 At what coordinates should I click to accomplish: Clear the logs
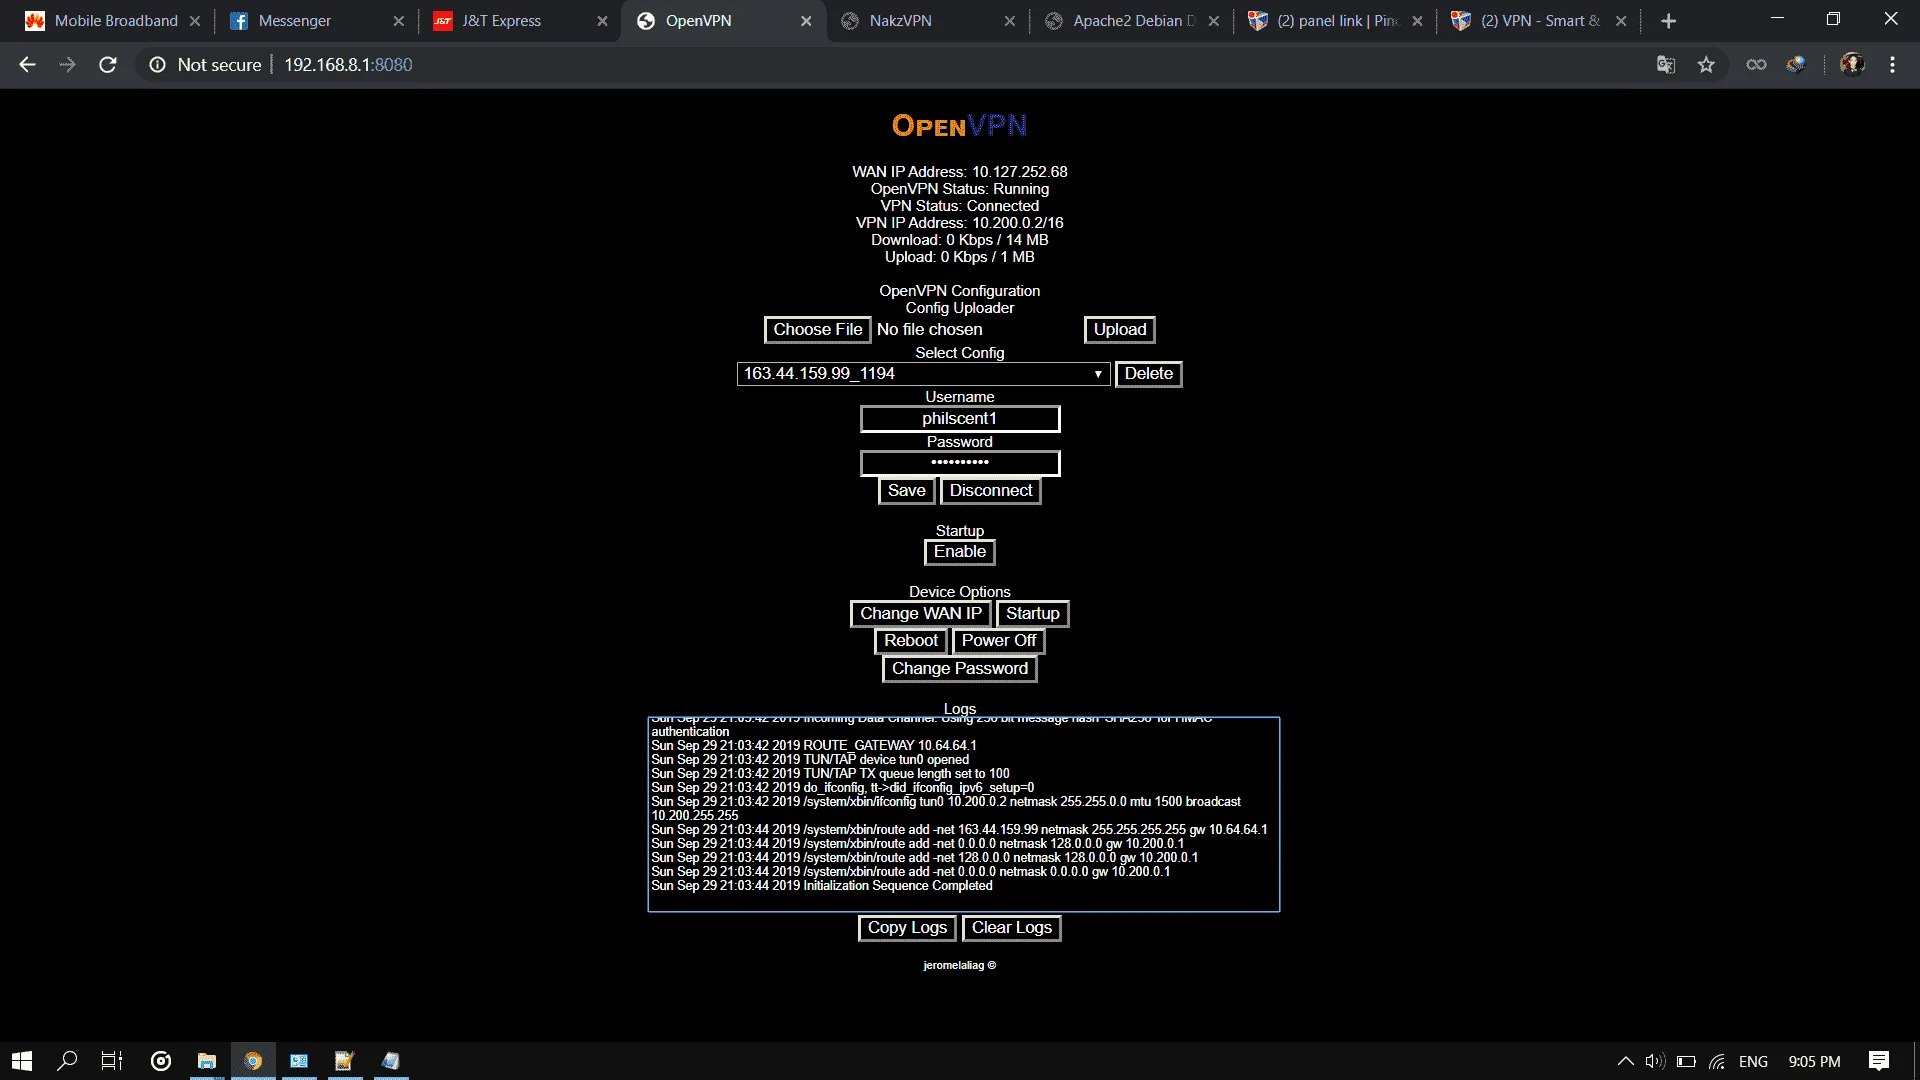(1011, 928)
